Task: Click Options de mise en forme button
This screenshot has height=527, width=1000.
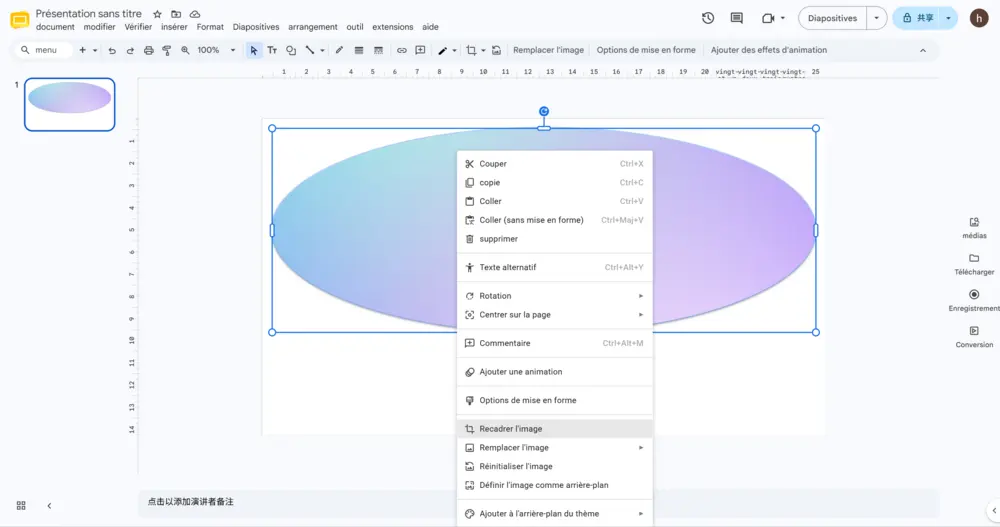Action: coord(646,50)
